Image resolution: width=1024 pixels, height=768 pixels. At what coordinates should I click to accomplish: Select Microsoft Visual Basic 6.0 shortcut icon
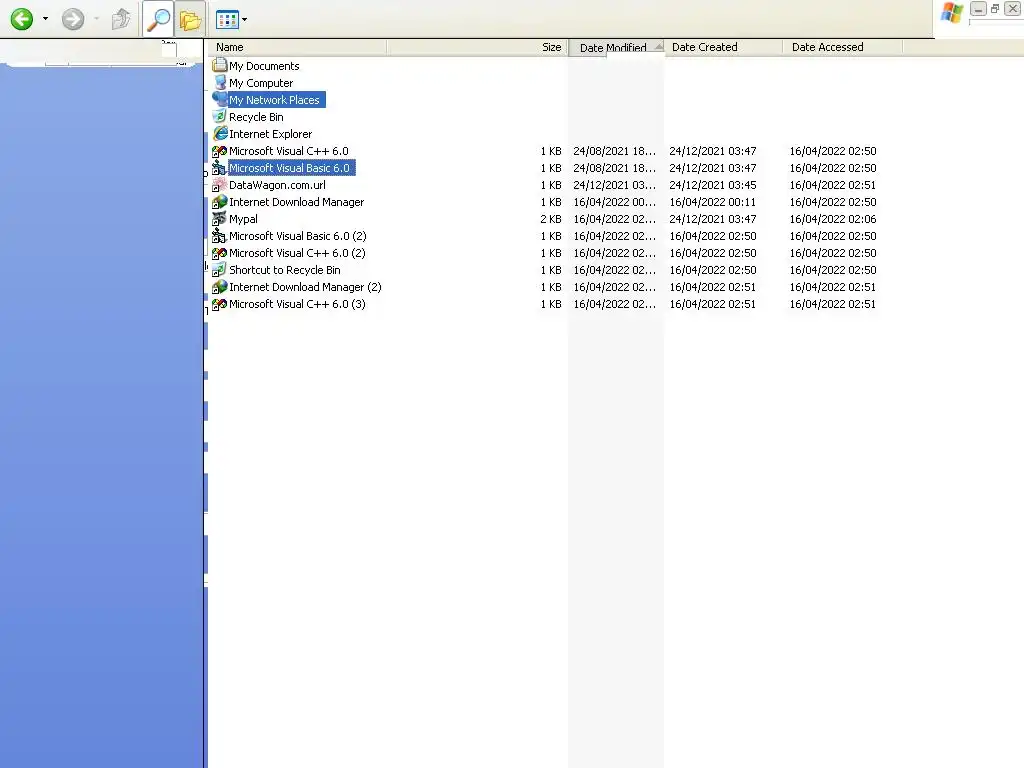[219, 168]
